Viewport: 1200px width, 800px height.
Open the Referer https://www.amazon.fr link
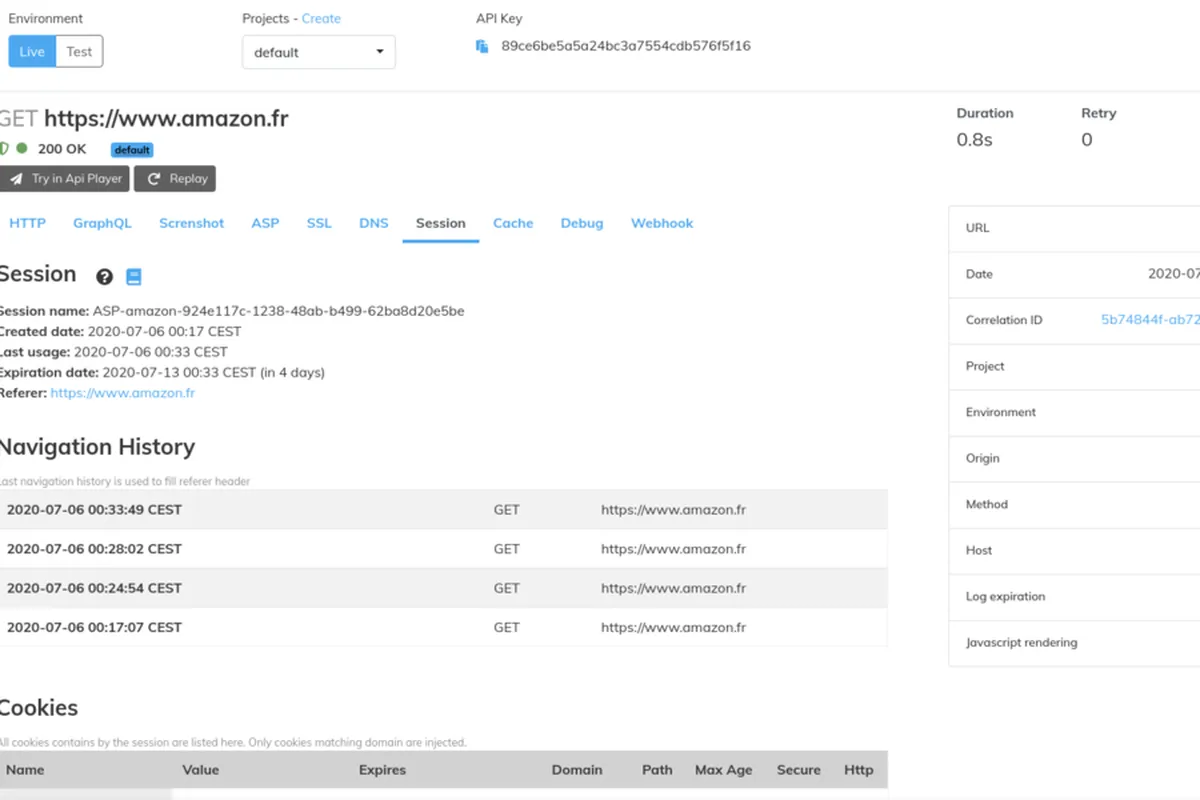pos(123,393)
